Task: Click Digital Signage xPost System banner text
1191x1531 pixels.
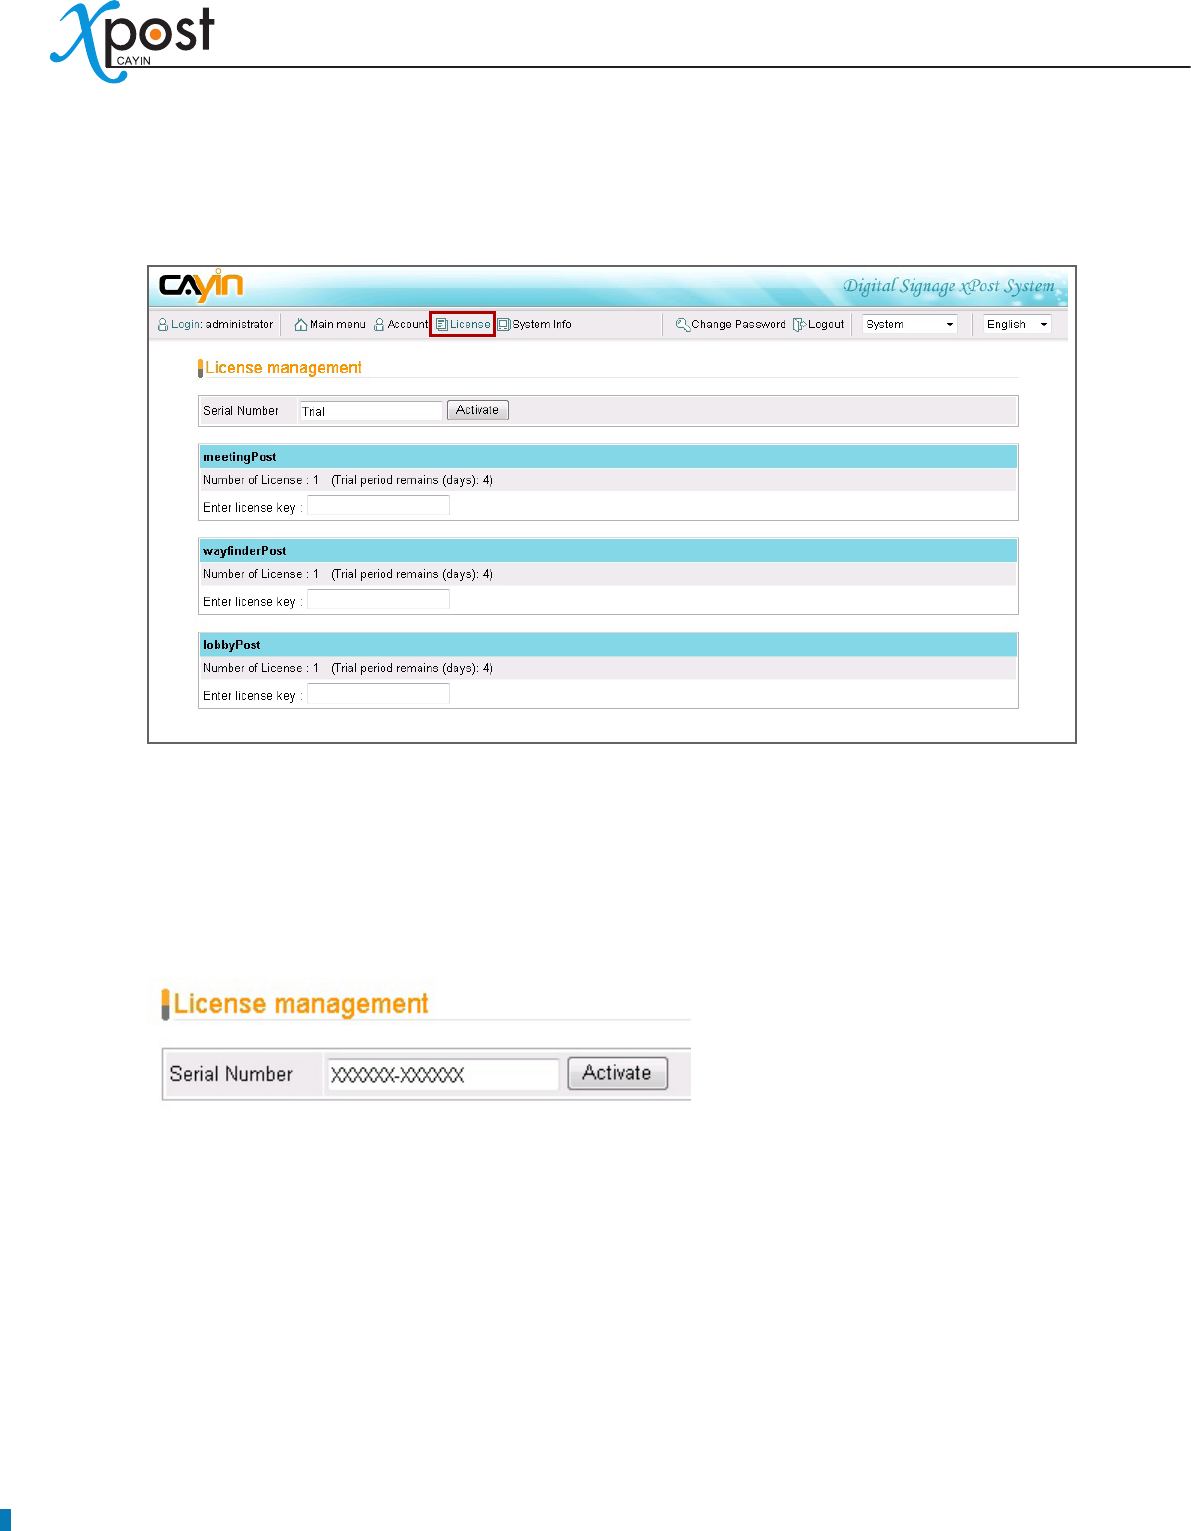Action: click(948, 287)
